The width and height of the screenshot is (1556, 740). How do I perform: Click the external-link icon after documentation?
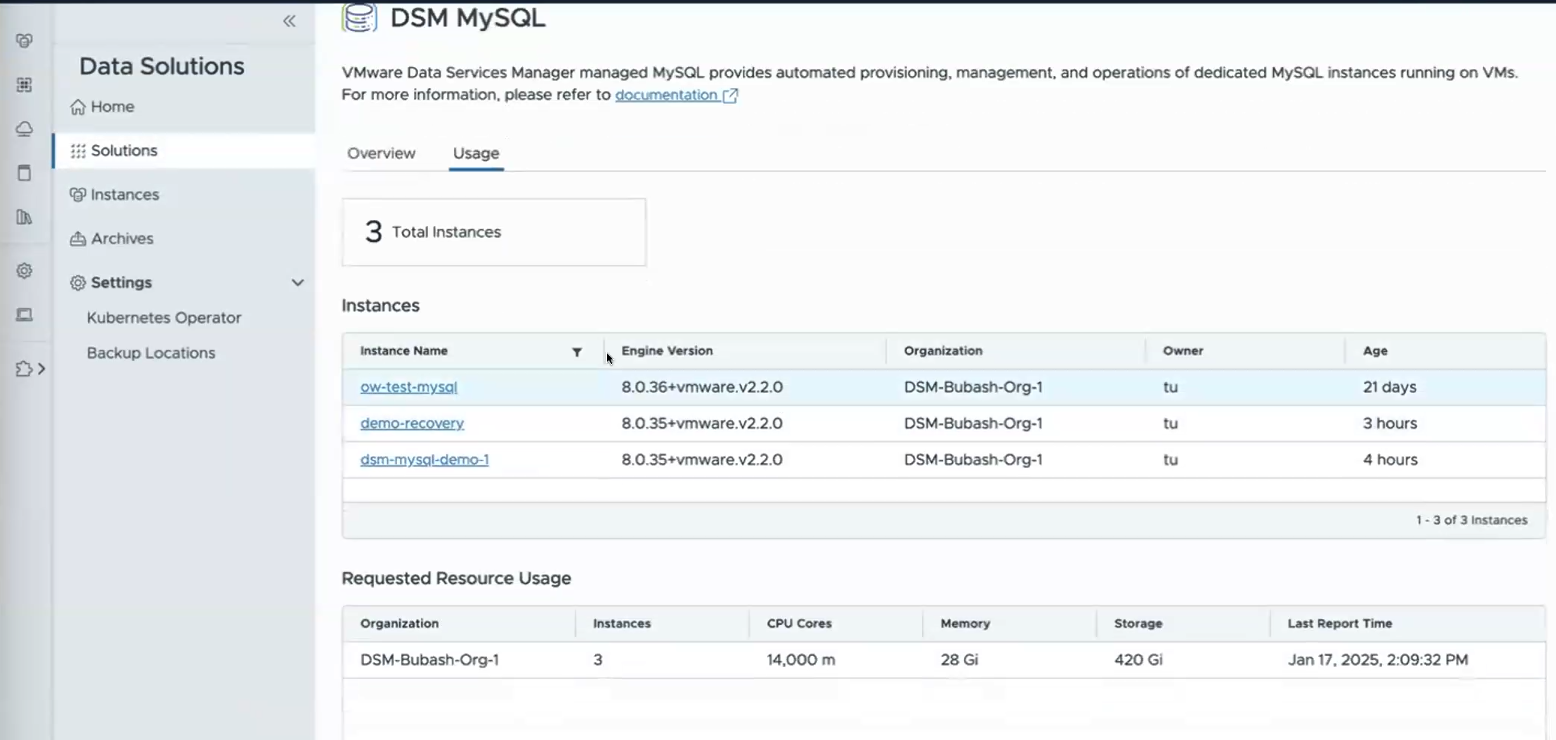730,95
